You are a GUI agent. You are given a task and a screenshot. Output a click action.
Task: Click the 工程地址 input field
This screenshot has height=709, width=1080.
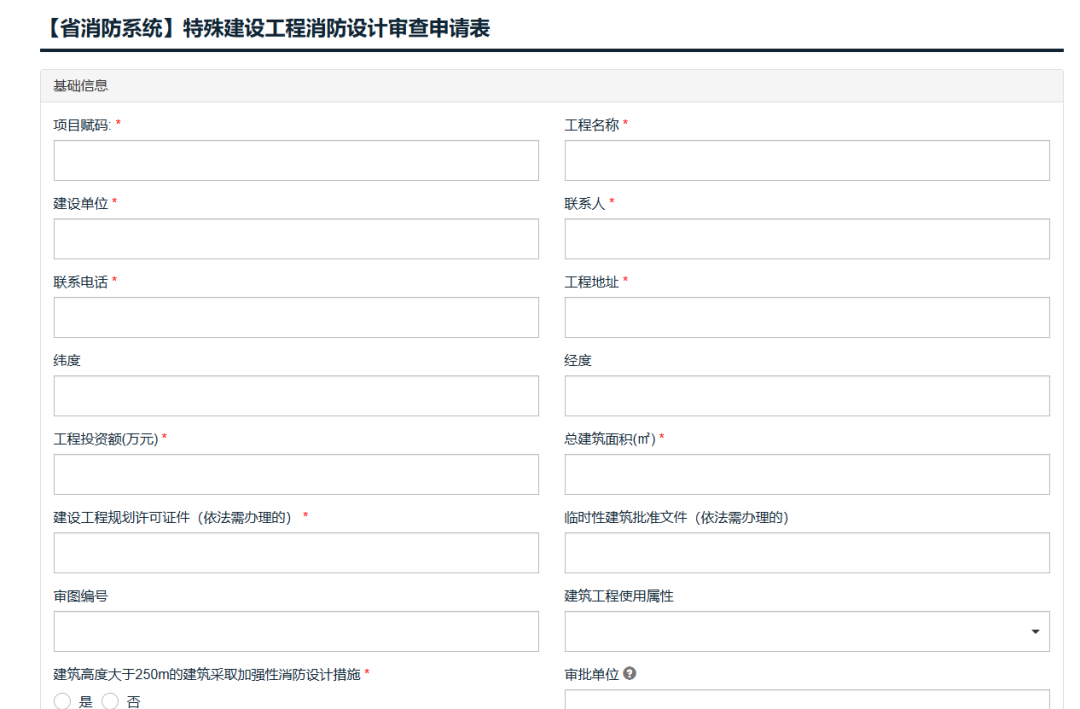tap(805, 317)
